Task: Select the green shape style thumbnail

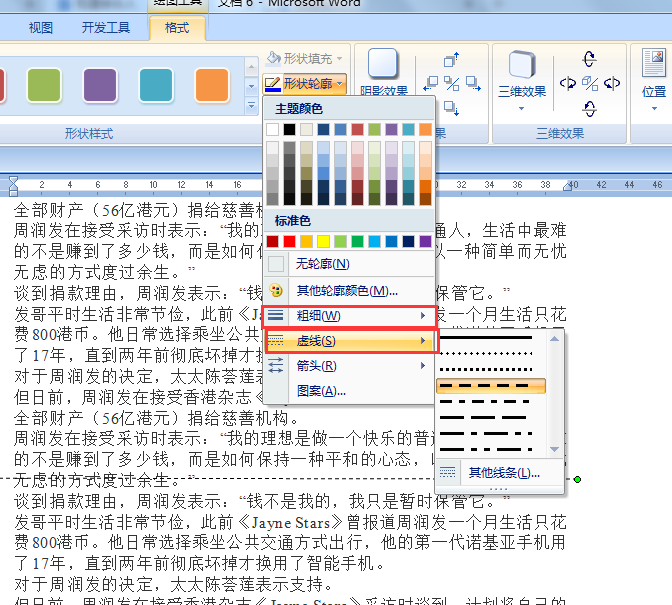Action: click(x=44, y=86)
